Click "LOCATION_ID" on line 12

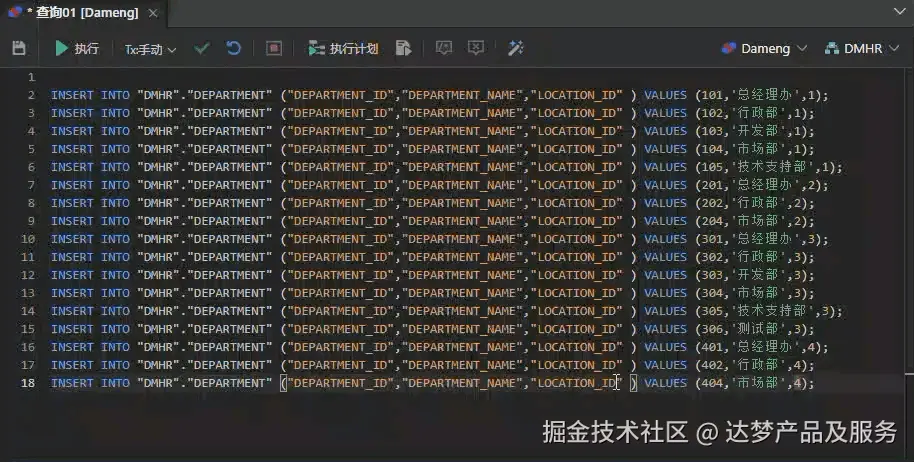[x=576, y=275]
